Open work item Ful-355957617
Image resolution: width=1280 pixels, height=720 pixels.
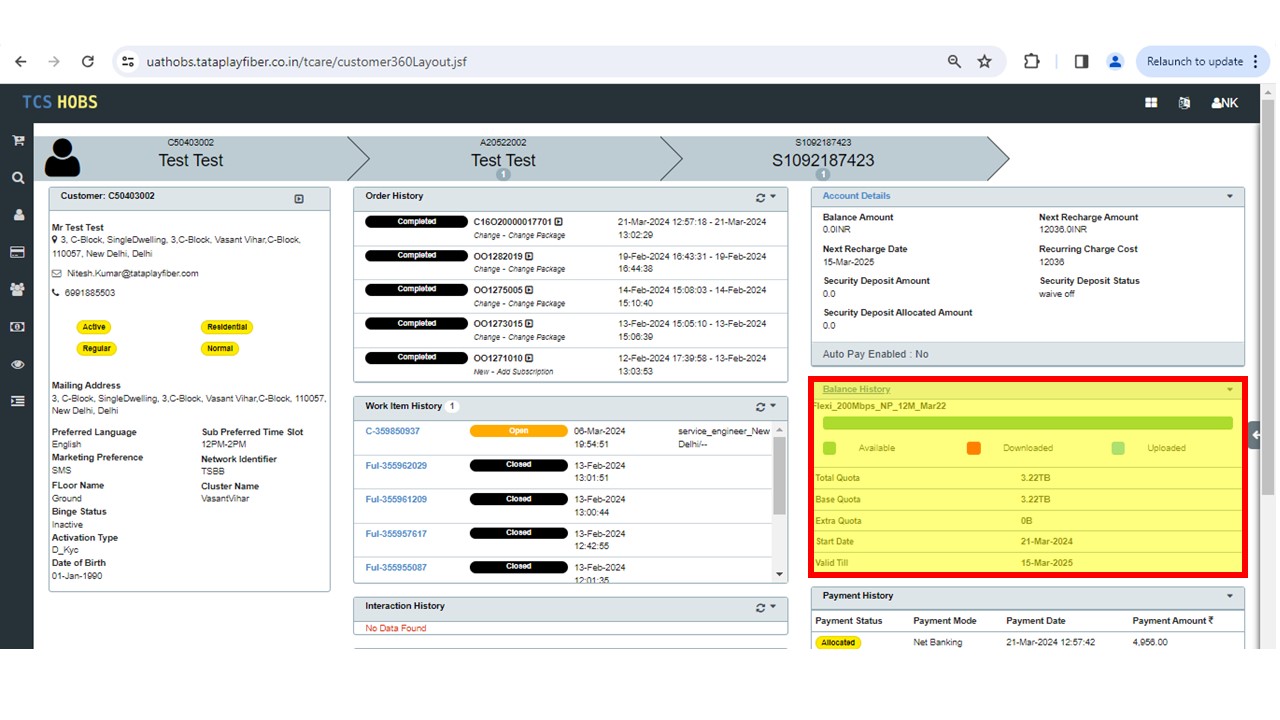click(x=396, y=534)
